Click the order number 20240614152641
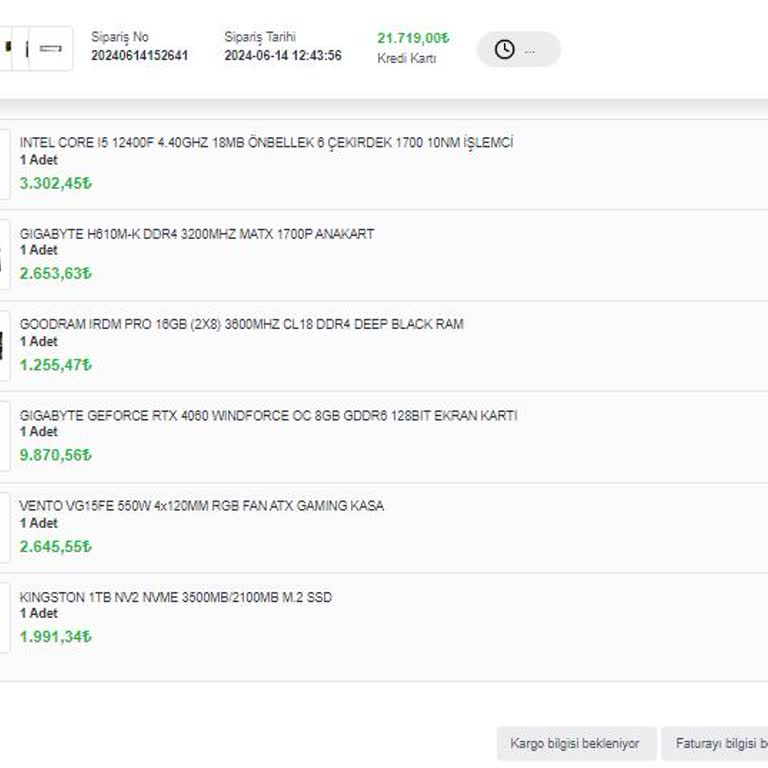This screenshot has height=768, width=768. tap(139, 56)
